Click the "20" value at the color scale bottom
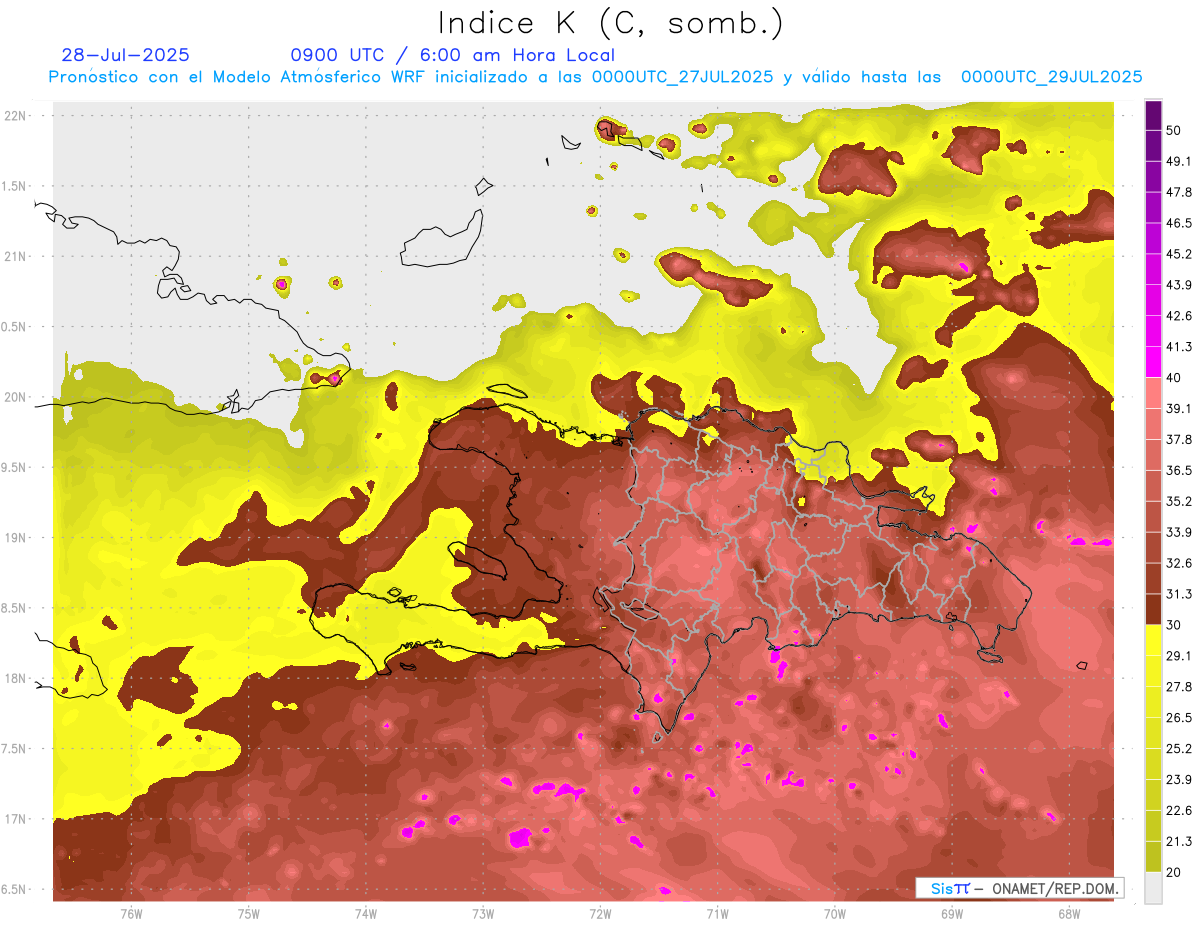 (1174, 872)
